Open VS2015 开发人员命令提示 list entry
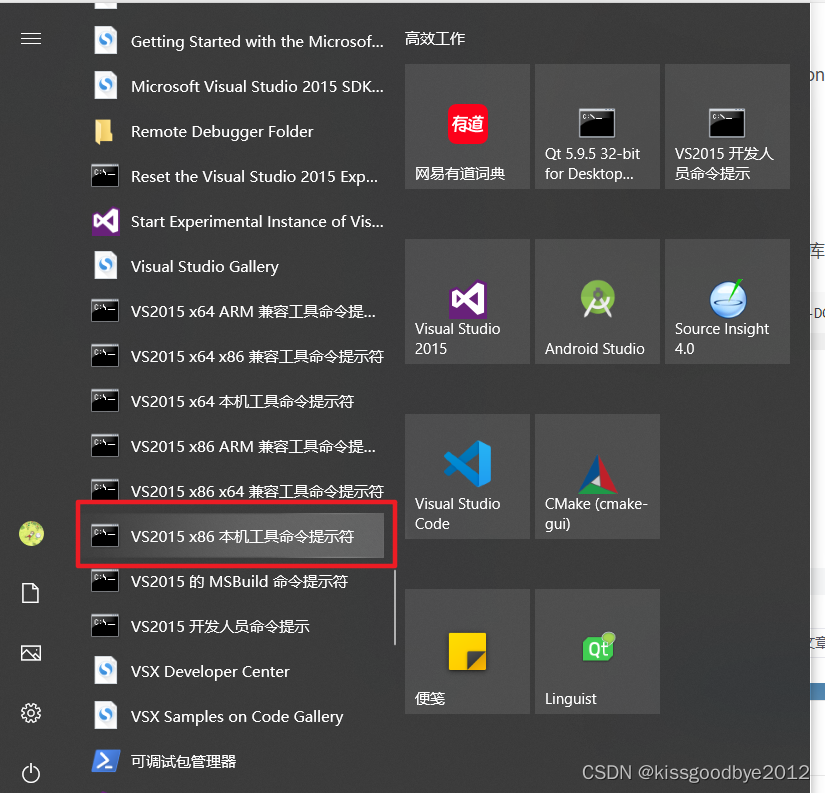 pyautogui.click(x=237, y=626)
